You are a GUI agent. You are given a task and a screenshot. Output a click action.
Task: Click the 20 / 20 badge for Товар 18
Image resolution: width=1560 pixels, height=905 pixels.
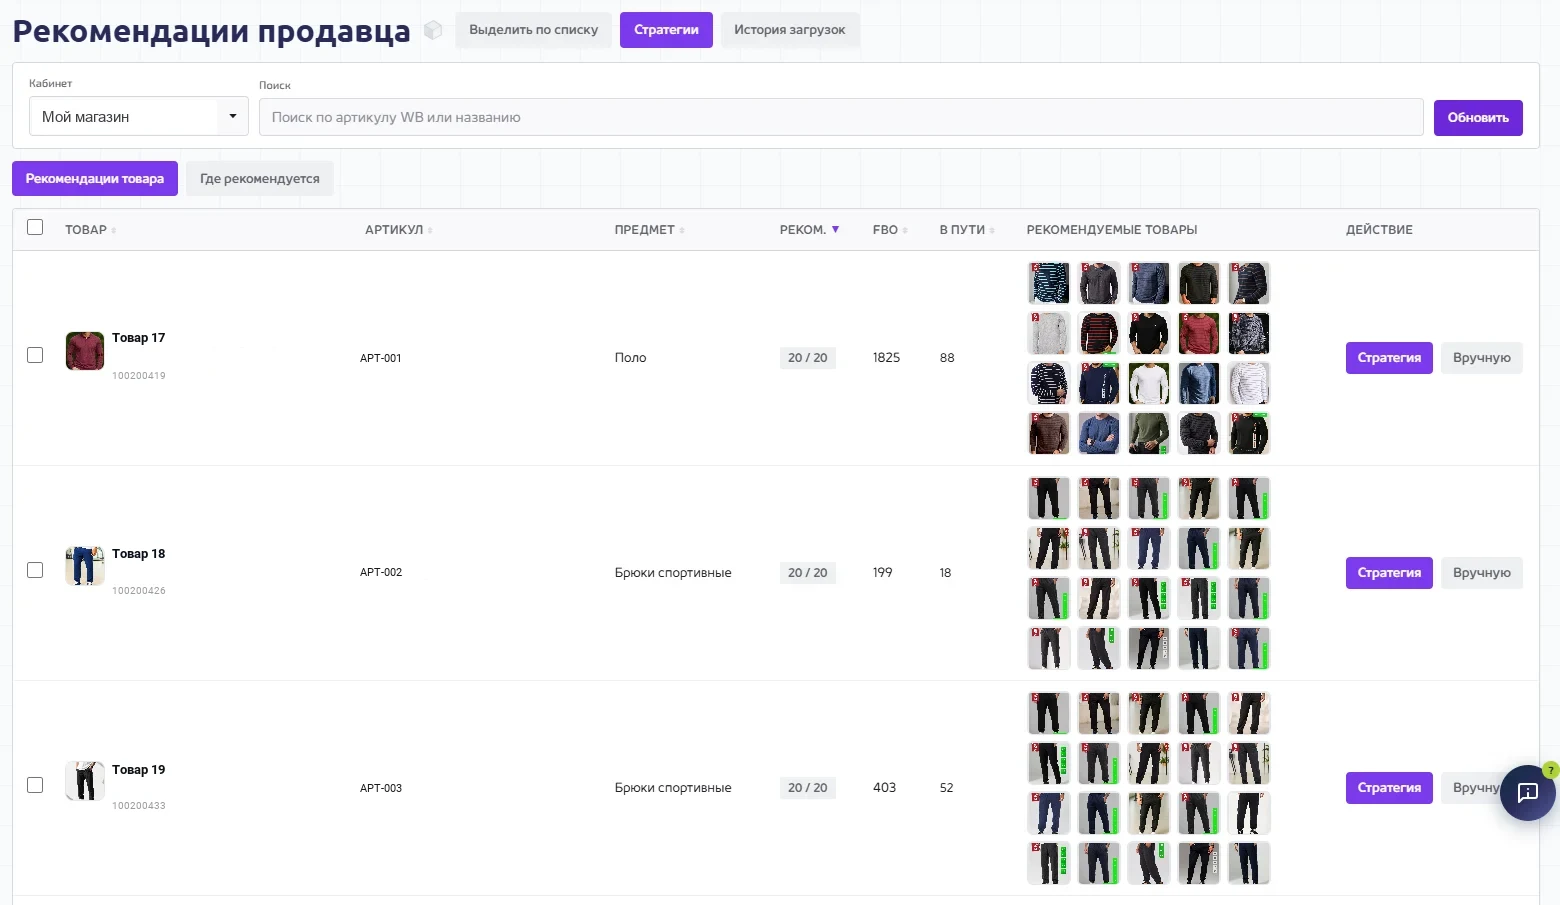coord(808,573)
